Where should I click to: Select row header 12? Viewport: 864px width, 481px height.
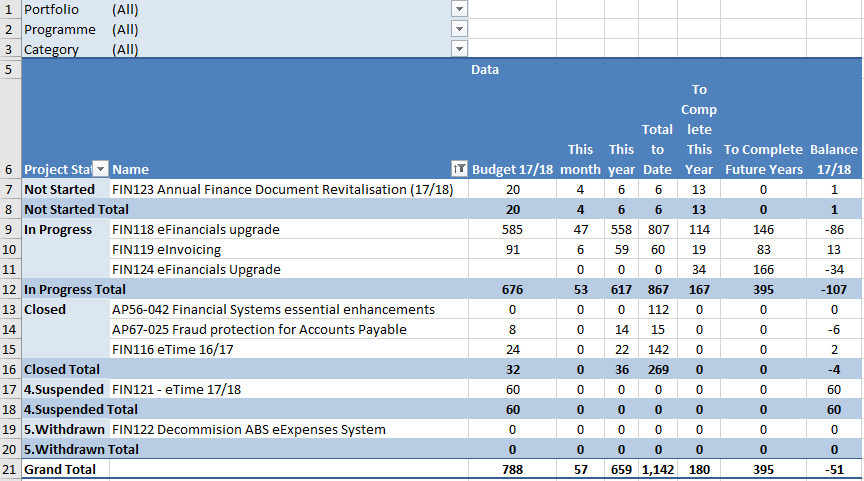[10, 289]
